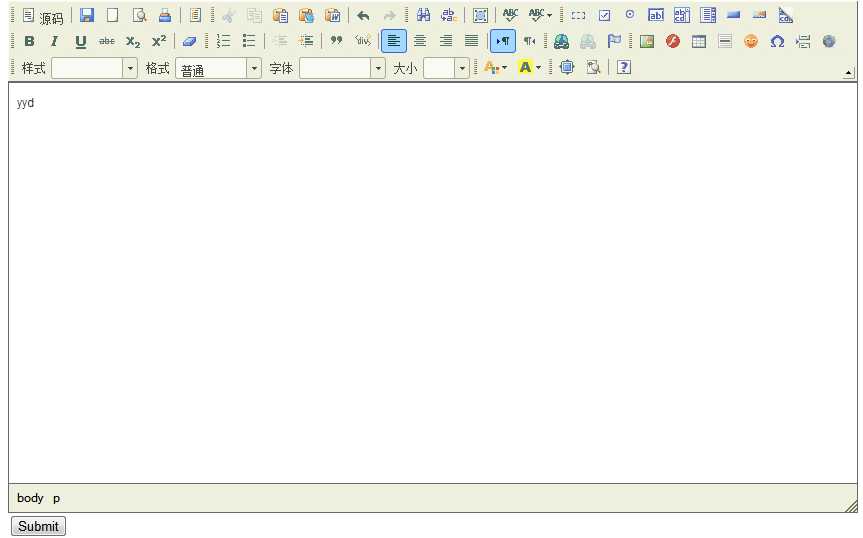This screenshot has height=538, width=863.
Task: Open the 样式 styles dropdown
Action: pyautogui.click(x=94, y=68)
